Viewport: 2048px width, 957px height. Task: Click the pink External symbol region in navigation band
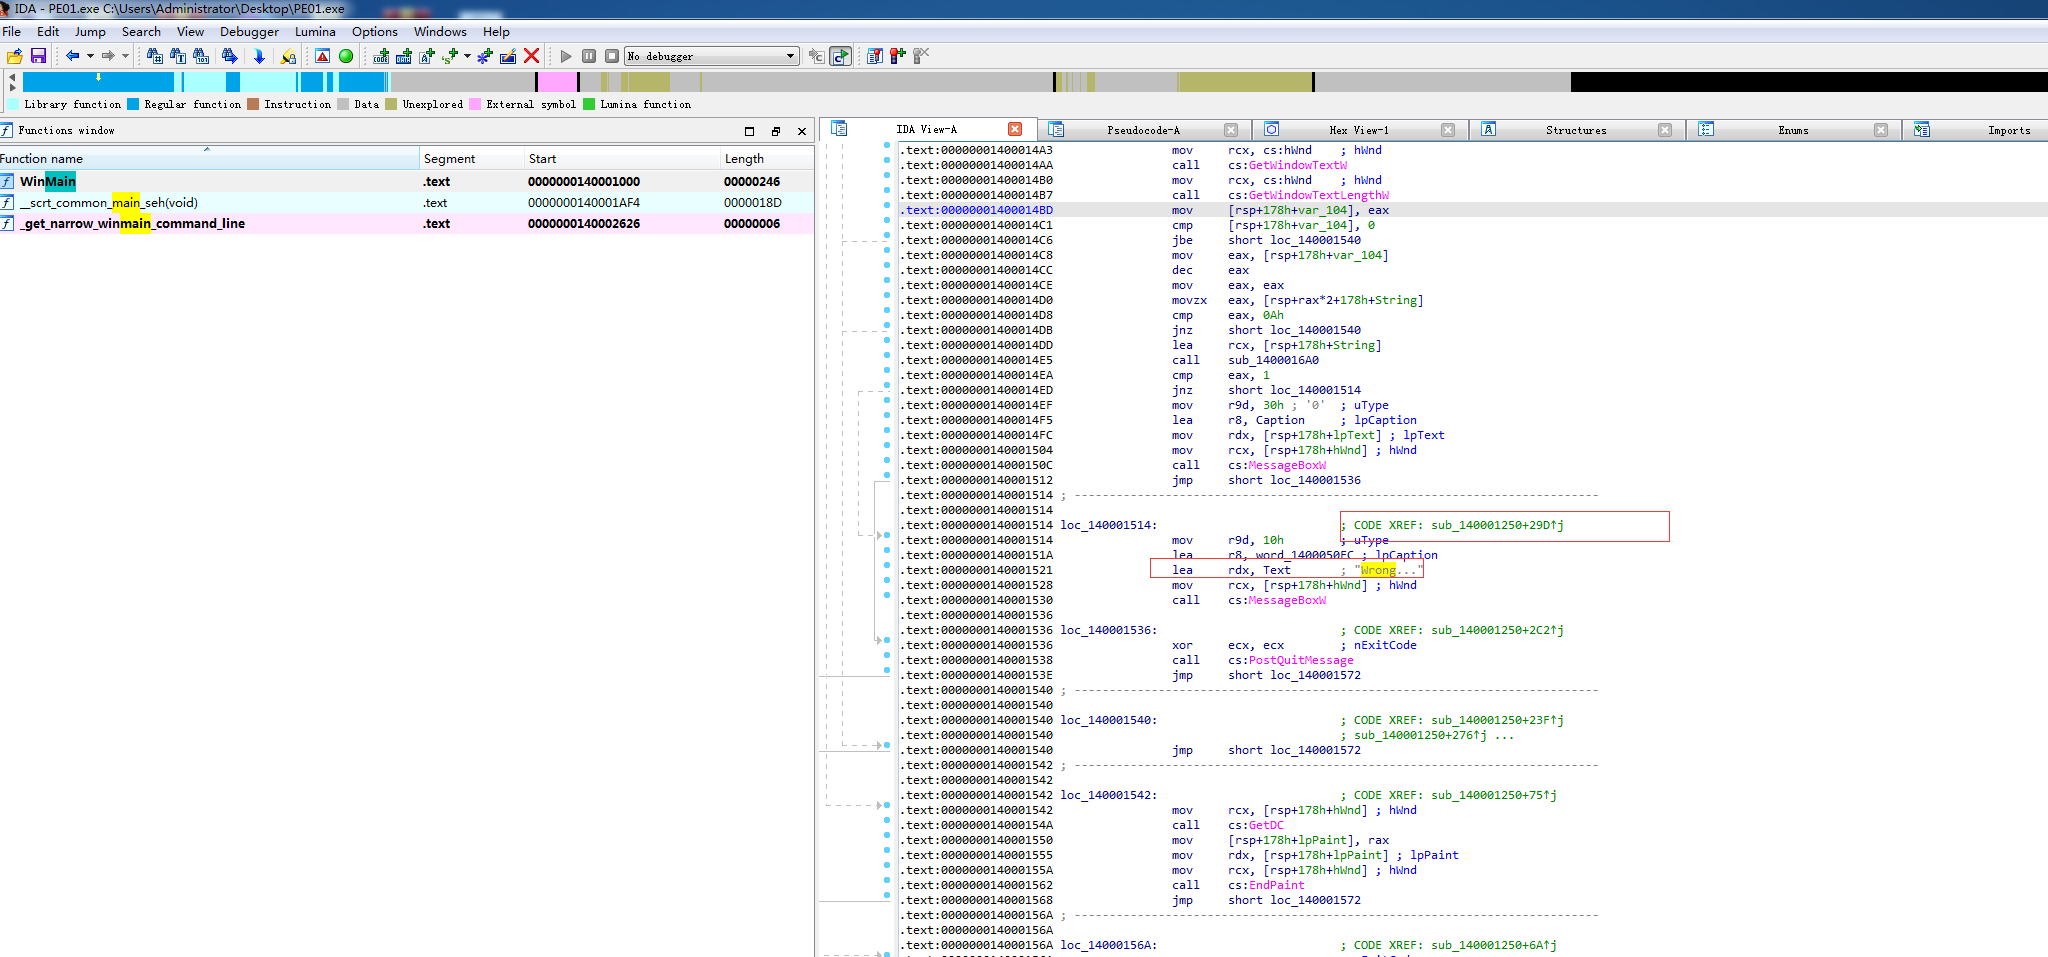click(557, 82)
